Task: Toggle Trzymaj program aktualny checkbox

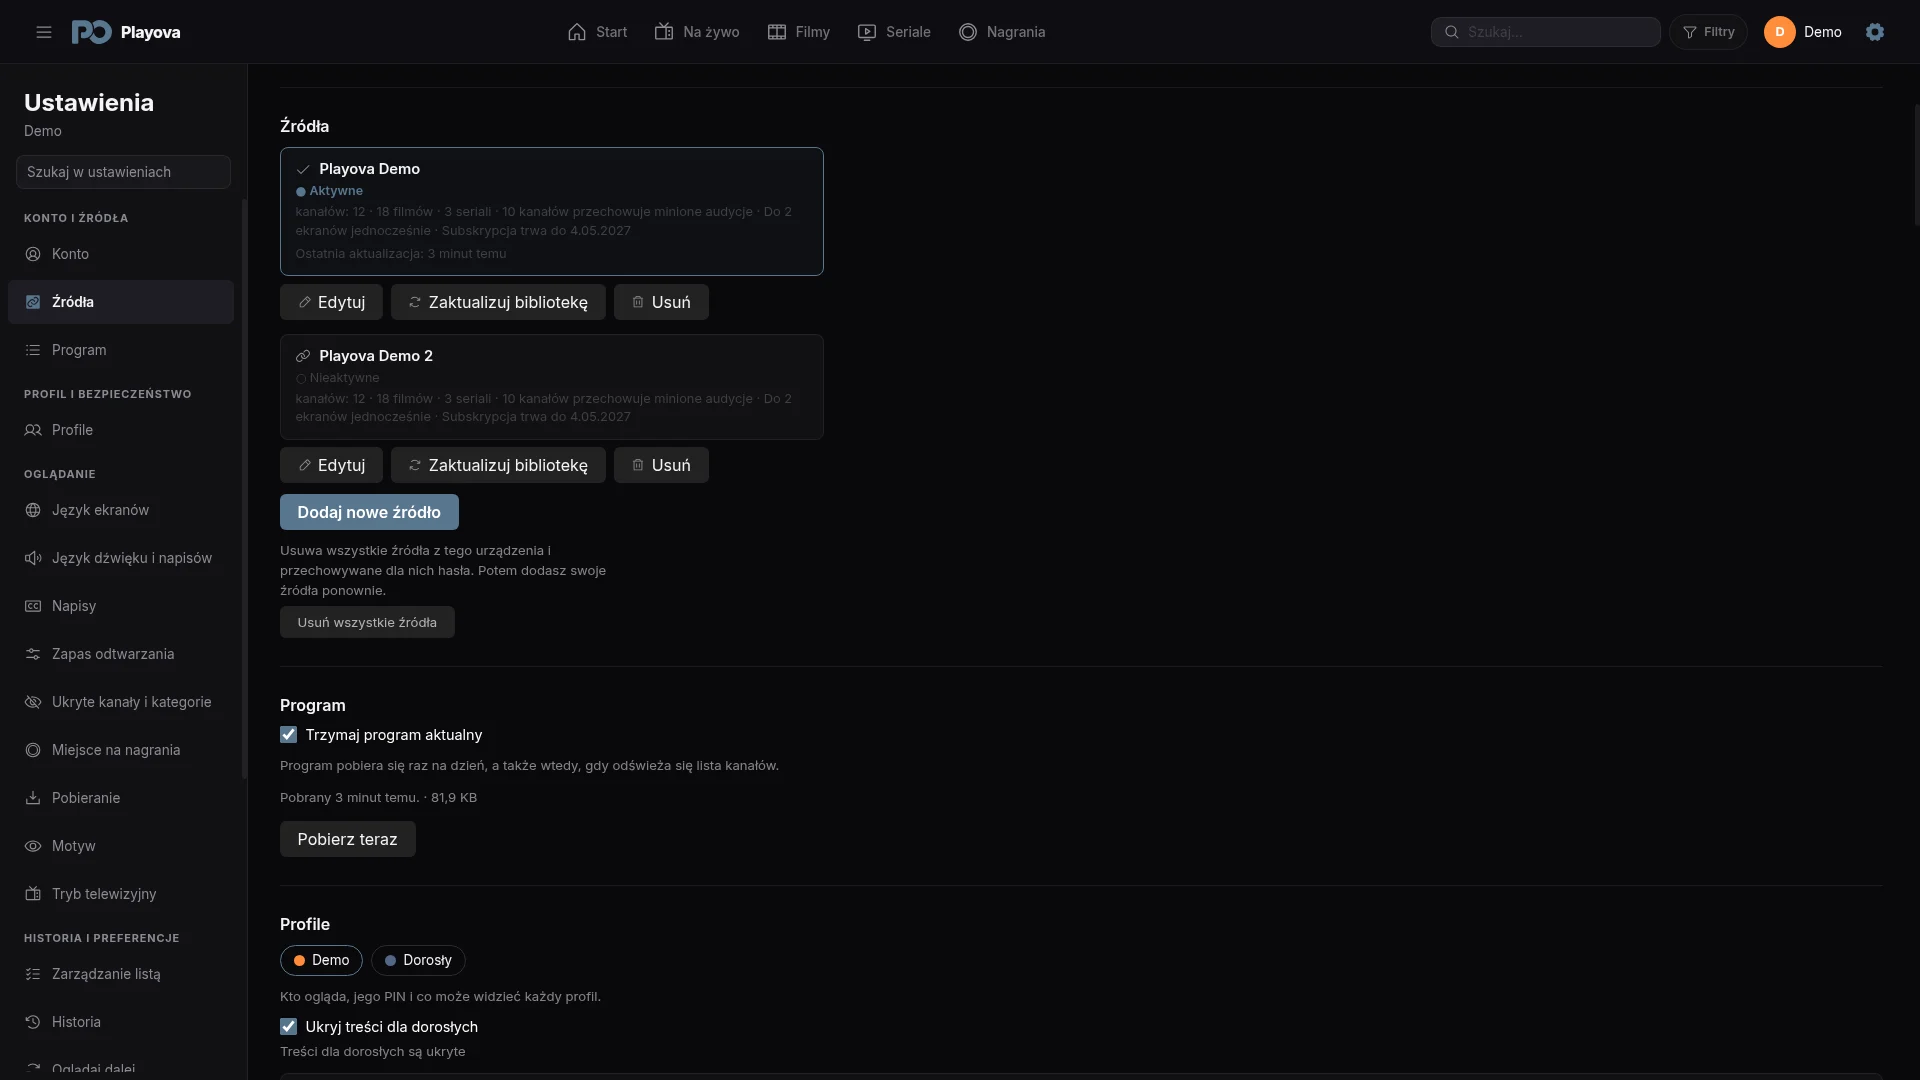Action: point(289,735)
